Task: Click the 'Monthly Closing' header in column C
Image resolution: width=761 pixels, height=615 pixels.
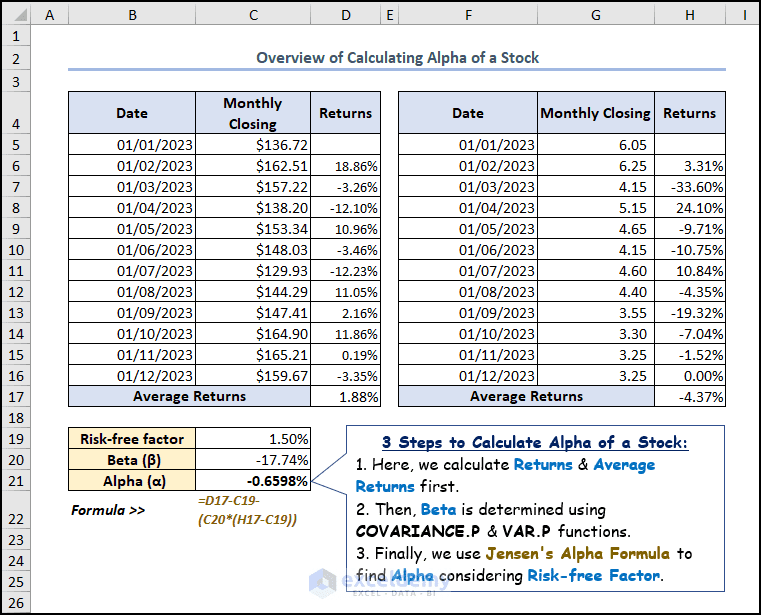Action: [x=253, y=113]
